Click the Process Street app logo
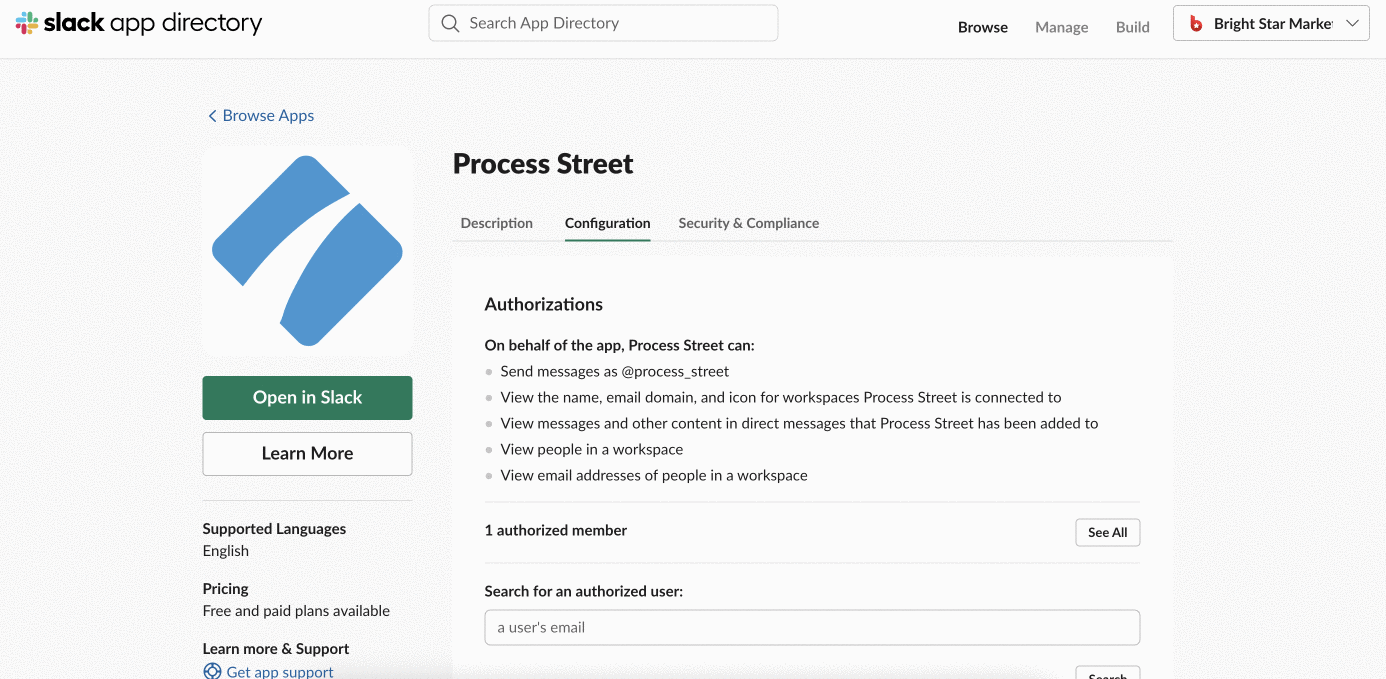The image size is (1386, 679). click(307, 251)
